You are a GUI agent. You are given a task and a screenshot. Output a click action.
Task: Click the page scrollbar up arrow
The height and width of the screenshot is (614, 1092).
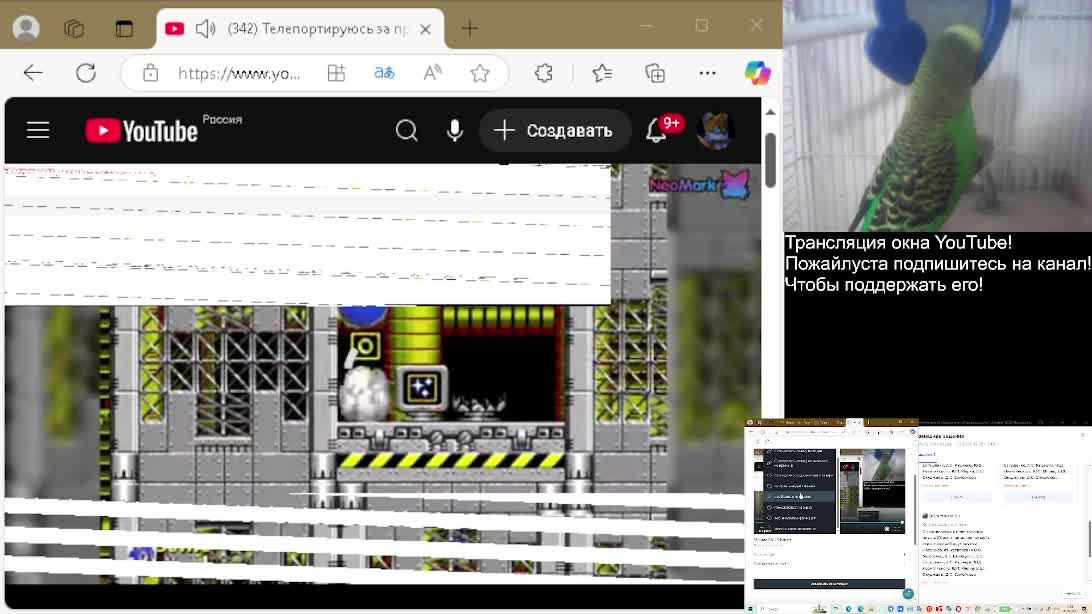(x=770, y=112)
